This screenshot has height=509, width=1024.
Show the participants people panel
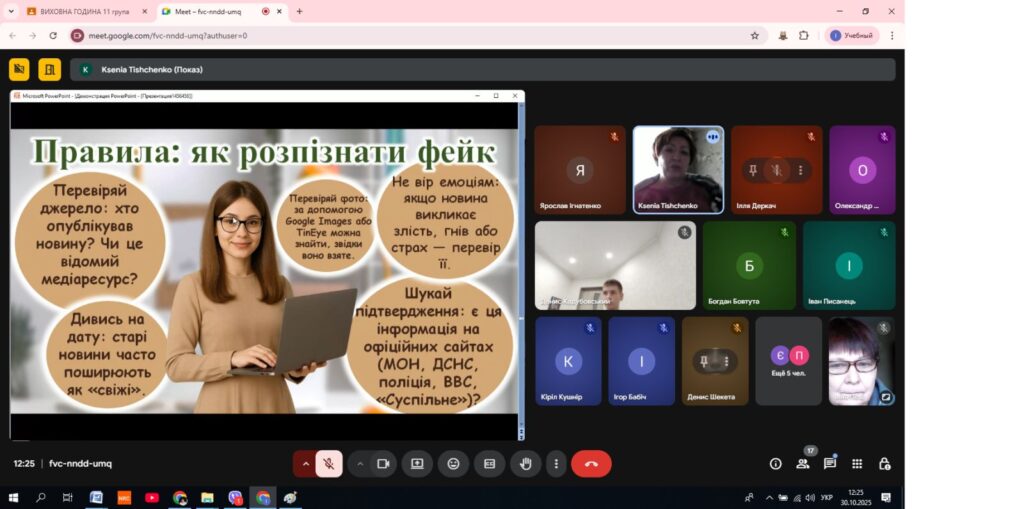[802, 464]
